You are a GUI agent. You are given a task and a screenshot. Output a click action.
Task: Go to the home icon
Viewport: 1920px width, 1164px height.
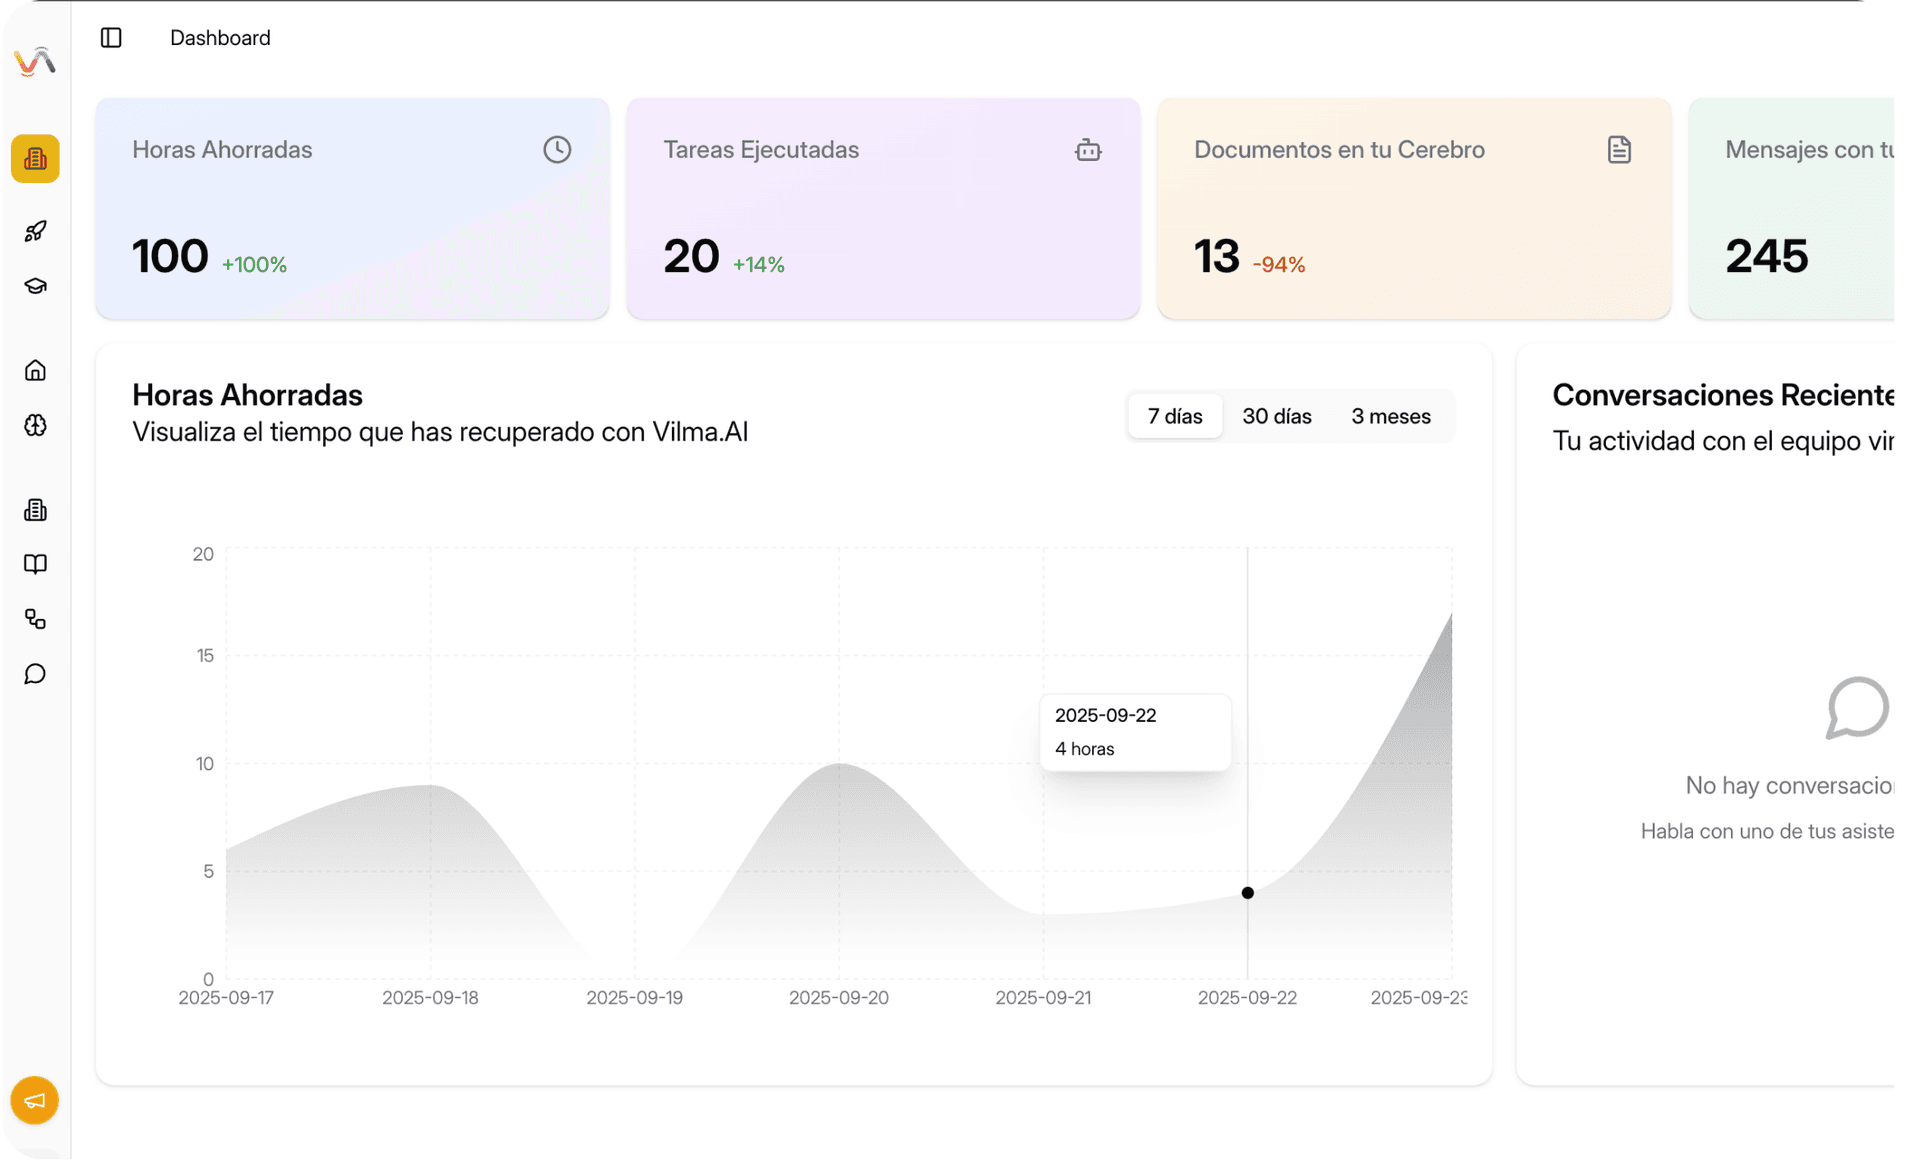[35, 371]
